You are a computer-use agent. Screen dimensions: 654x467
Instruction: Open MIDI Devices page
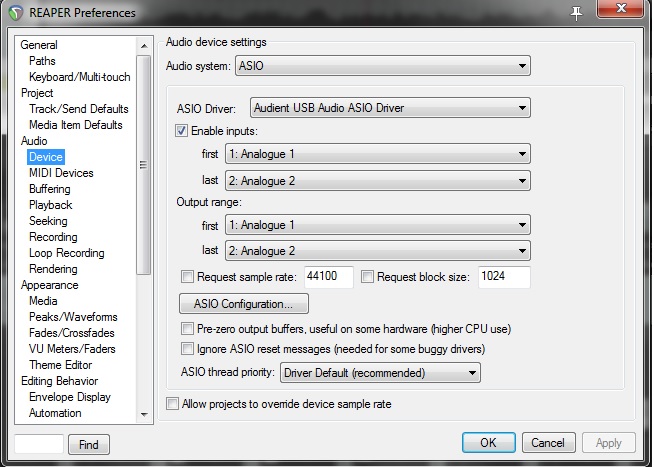point(61,173)
